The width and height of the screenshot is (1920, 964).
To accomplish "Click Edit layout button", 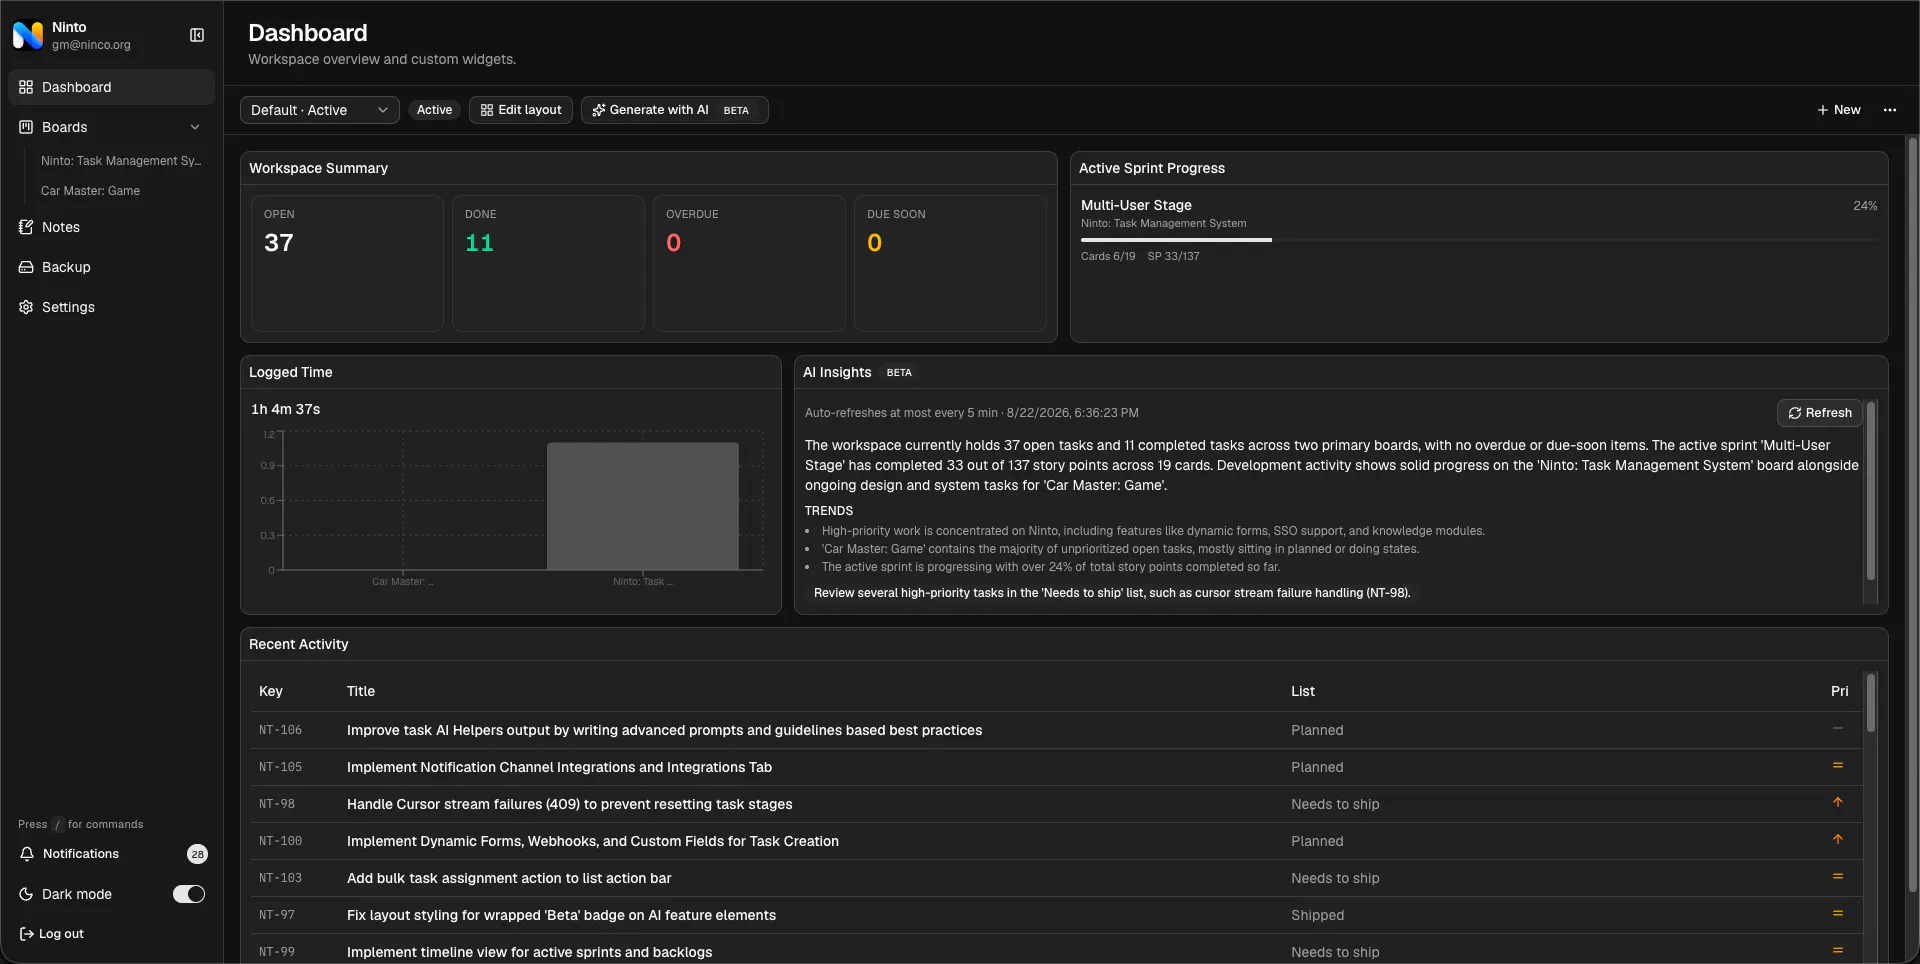I will pos(521,110).
